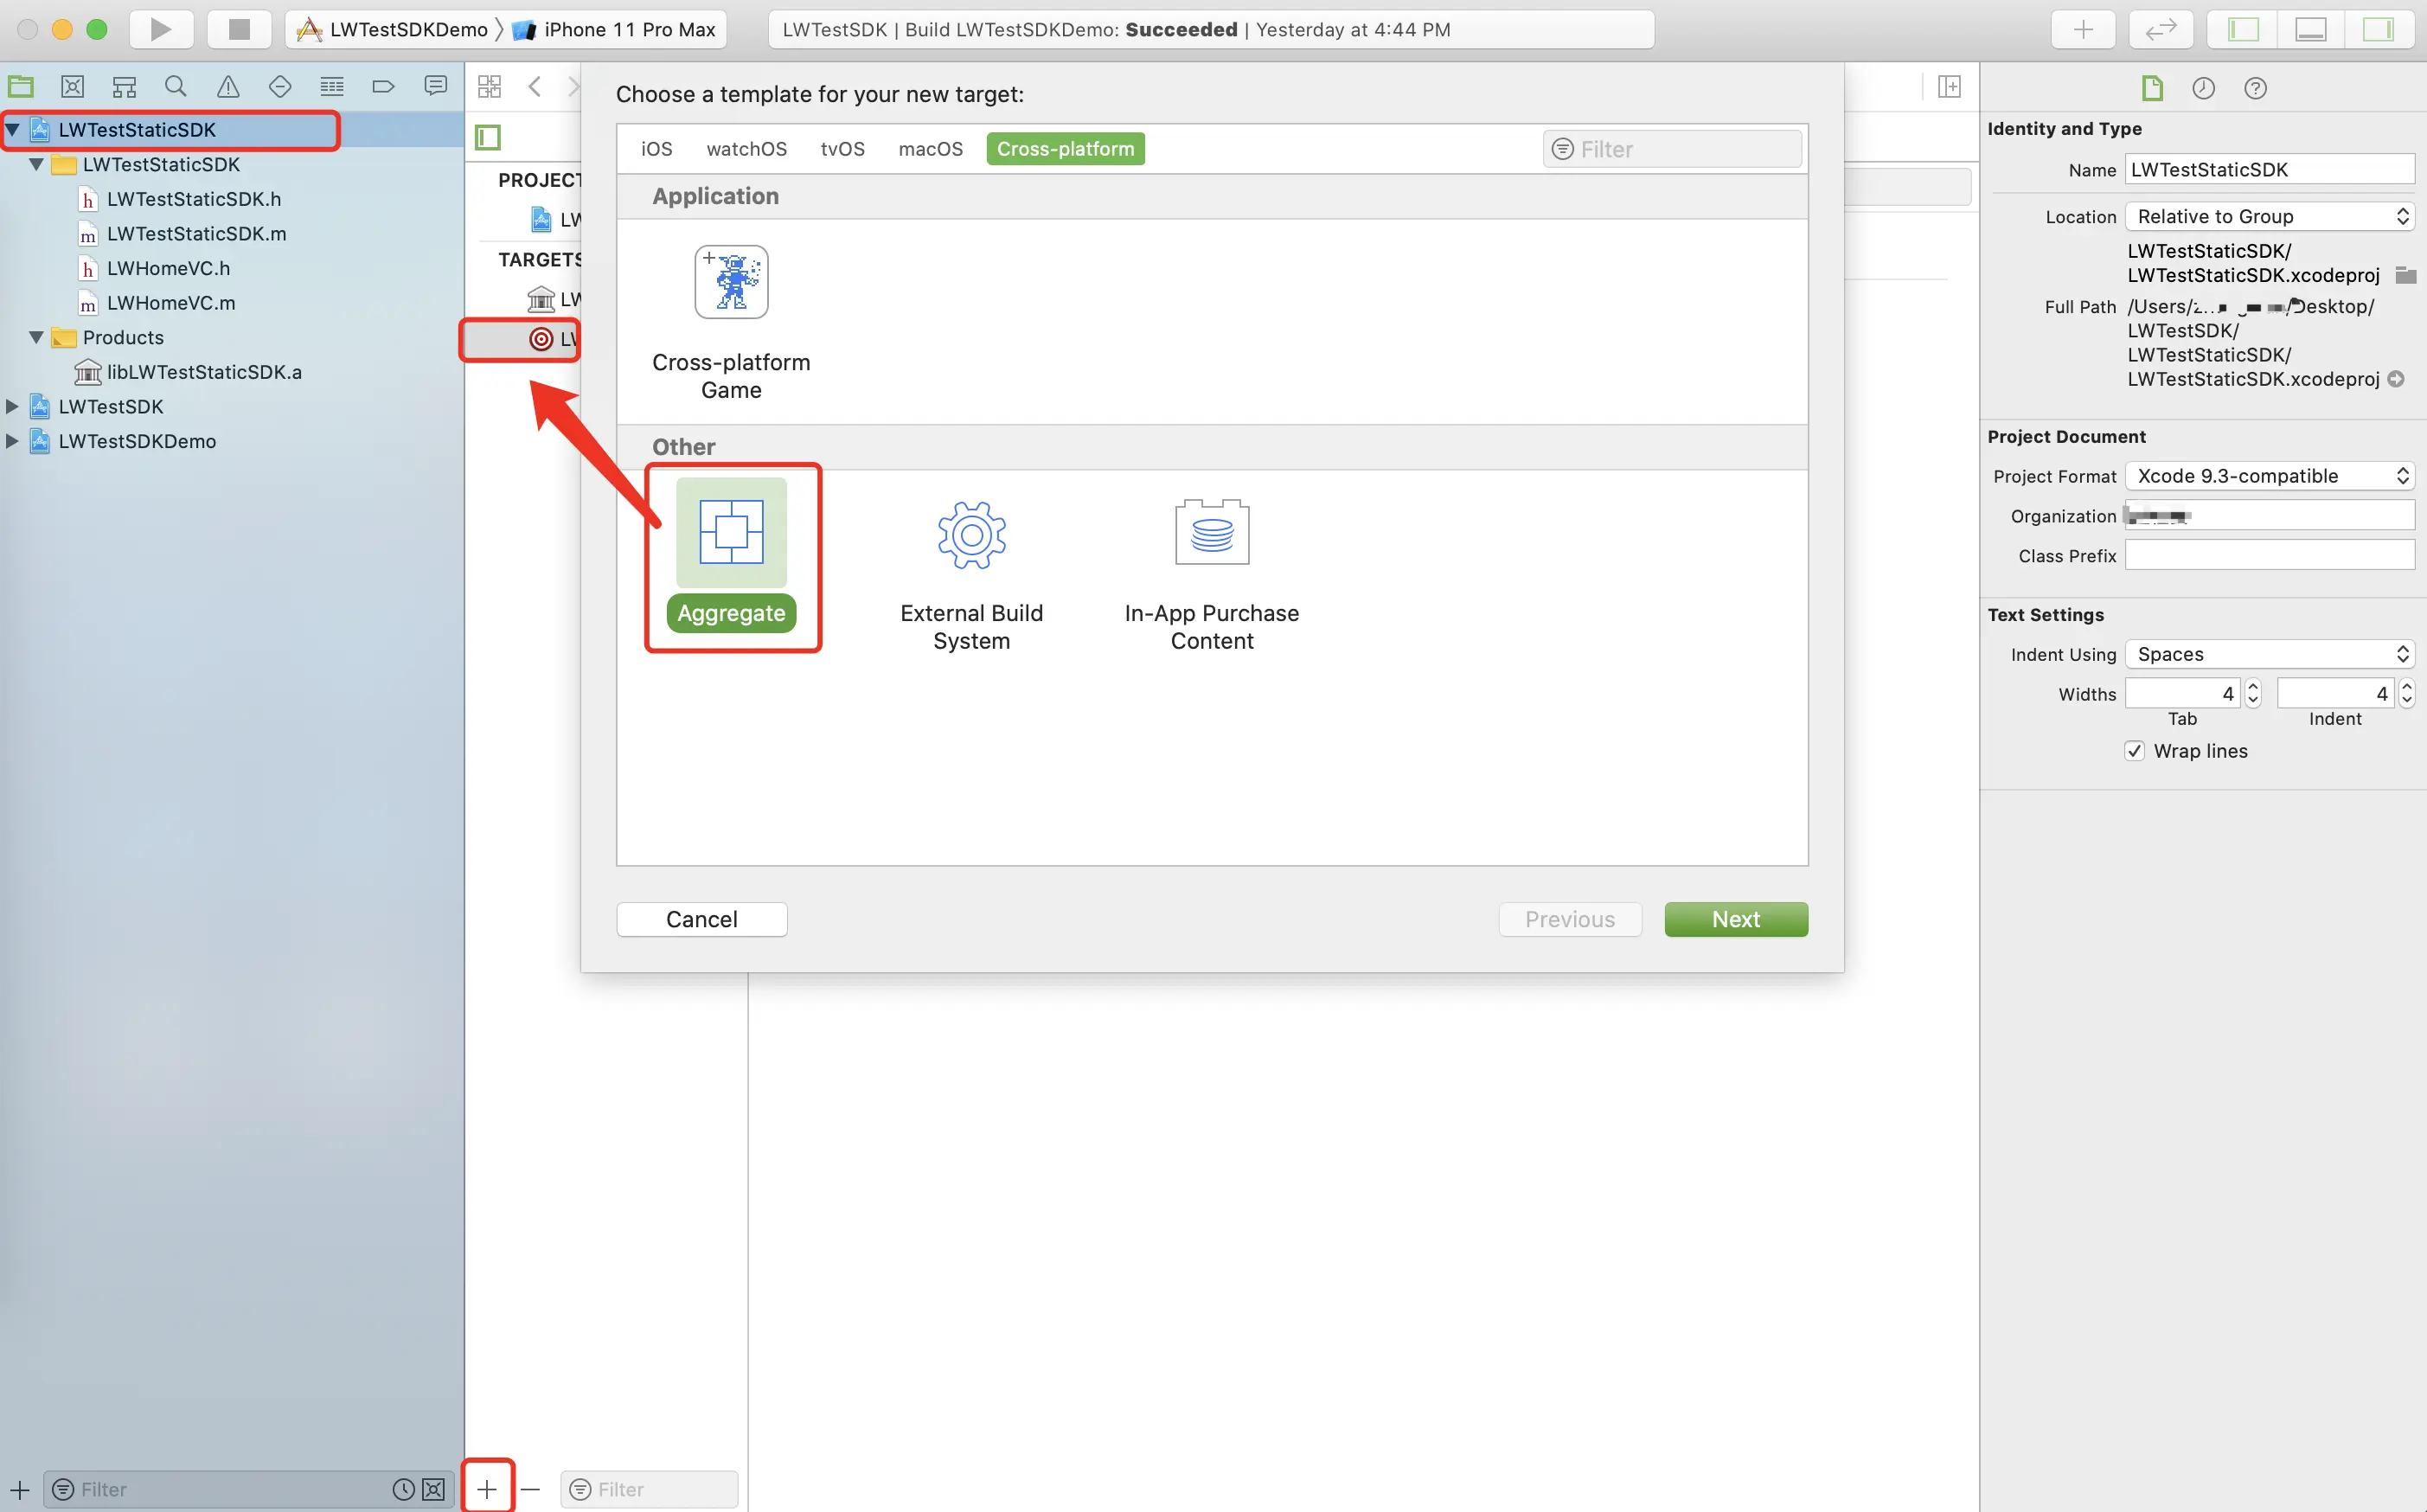Open the Source Control navigator icon
The height and width of the screenshot is (1512, 2427).
tap(72, 87)
